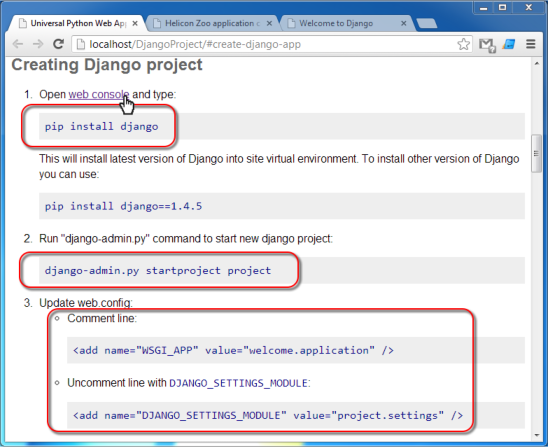Screen dimensions: 548x447
Task: Click the page icon in the address bar
Action: (x=81, y=44)
